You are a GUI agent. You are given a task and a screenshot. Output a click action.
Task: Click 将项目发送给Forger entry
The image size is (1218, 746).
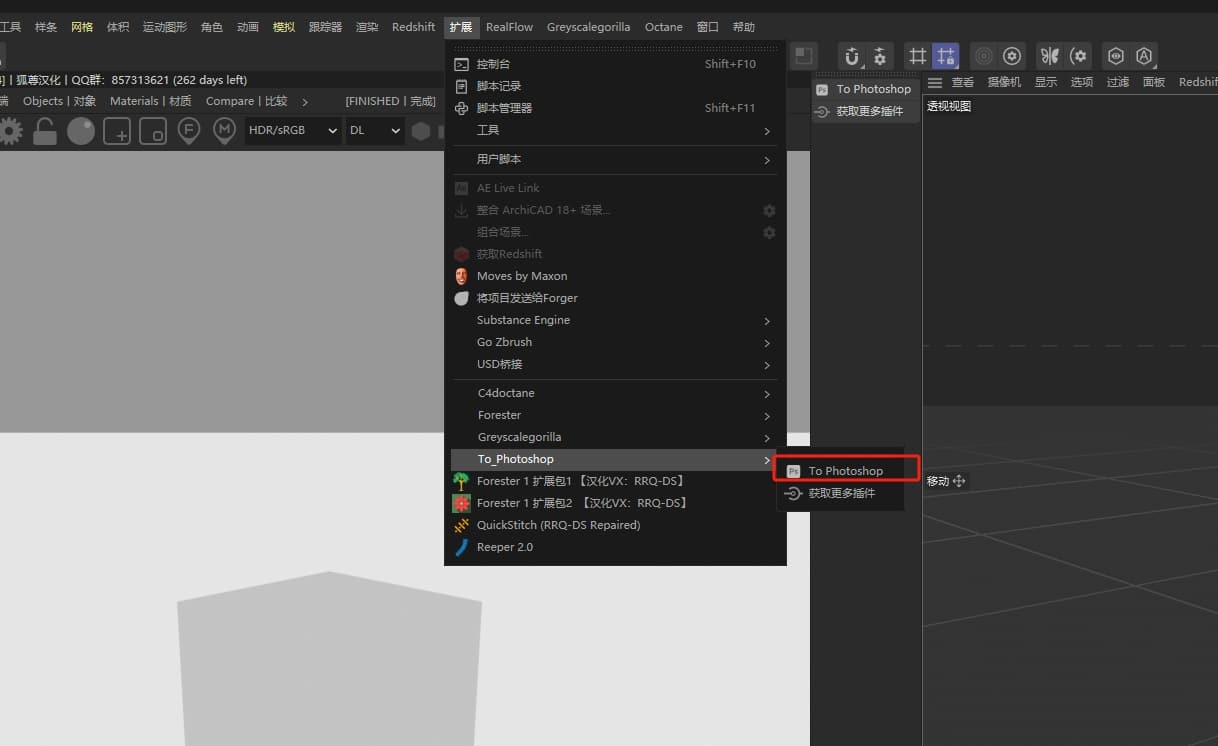[615, 298]
